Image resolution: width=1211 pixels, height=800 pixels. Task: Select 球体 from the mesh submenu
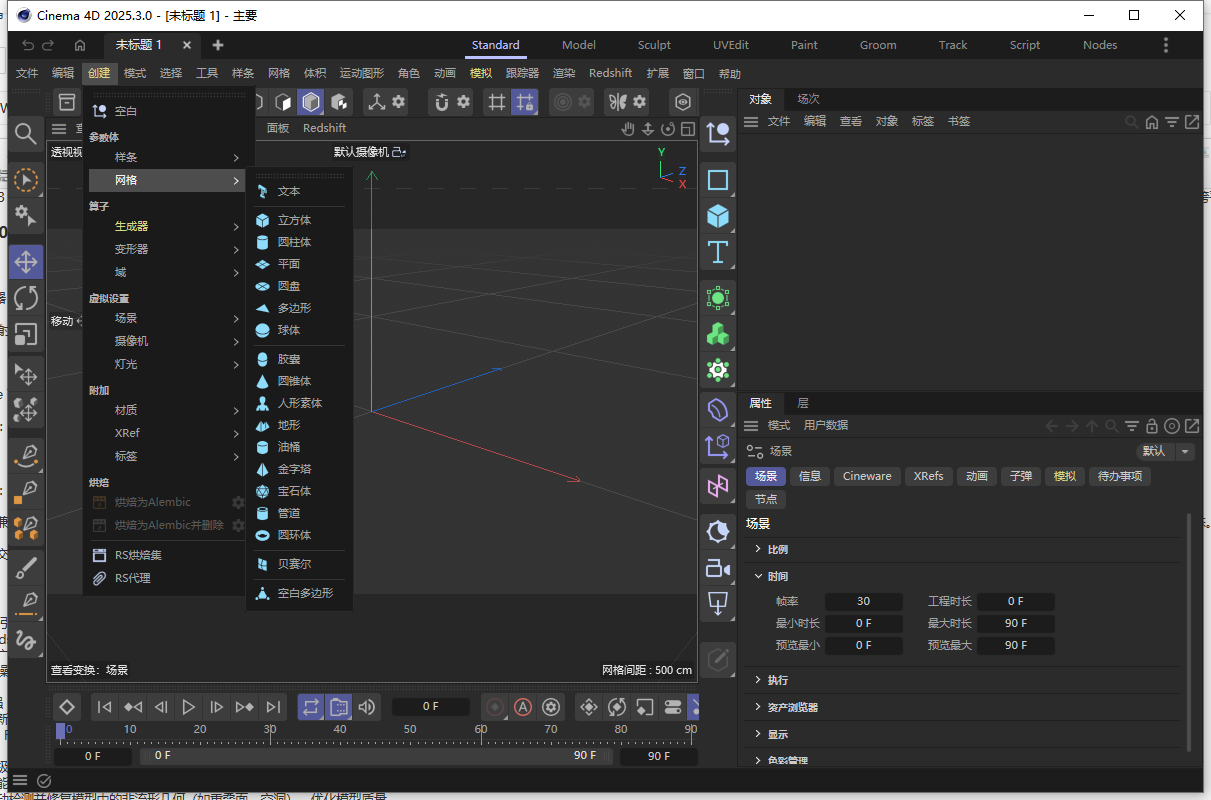290,330
